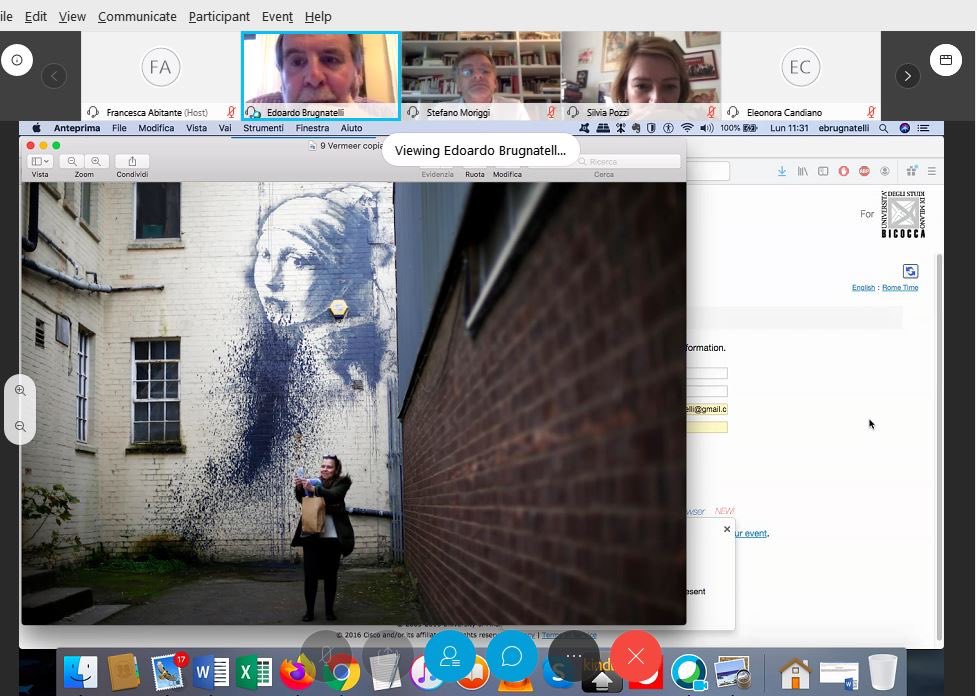Select Silvia Pozzi video thumbnail
977x696 pixels.
641,76
